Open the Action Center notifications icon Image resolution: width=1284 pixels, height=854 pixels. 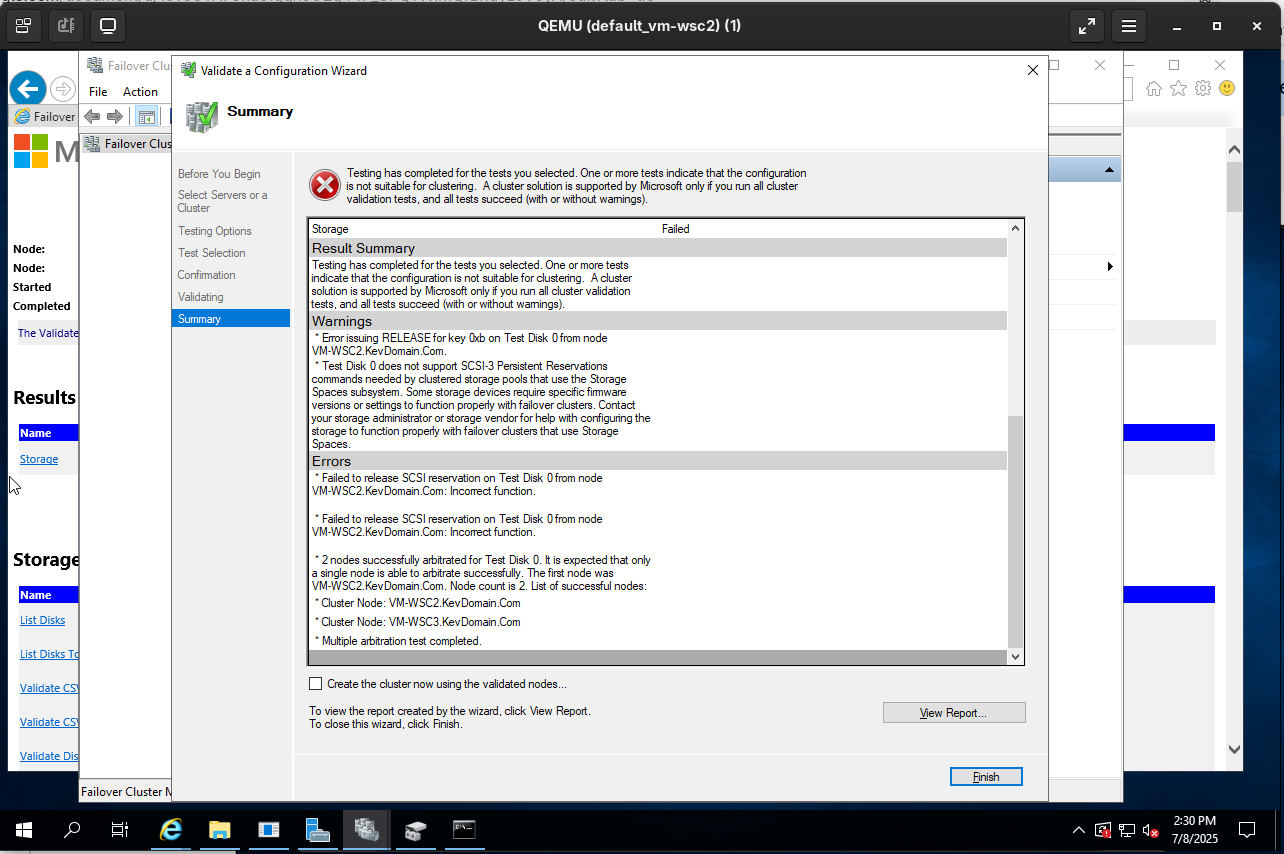click(1247, 830)
